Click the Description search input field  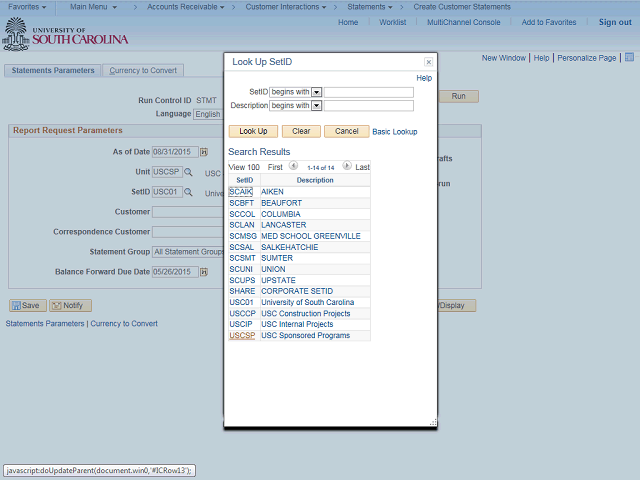[x=369, y=106]
